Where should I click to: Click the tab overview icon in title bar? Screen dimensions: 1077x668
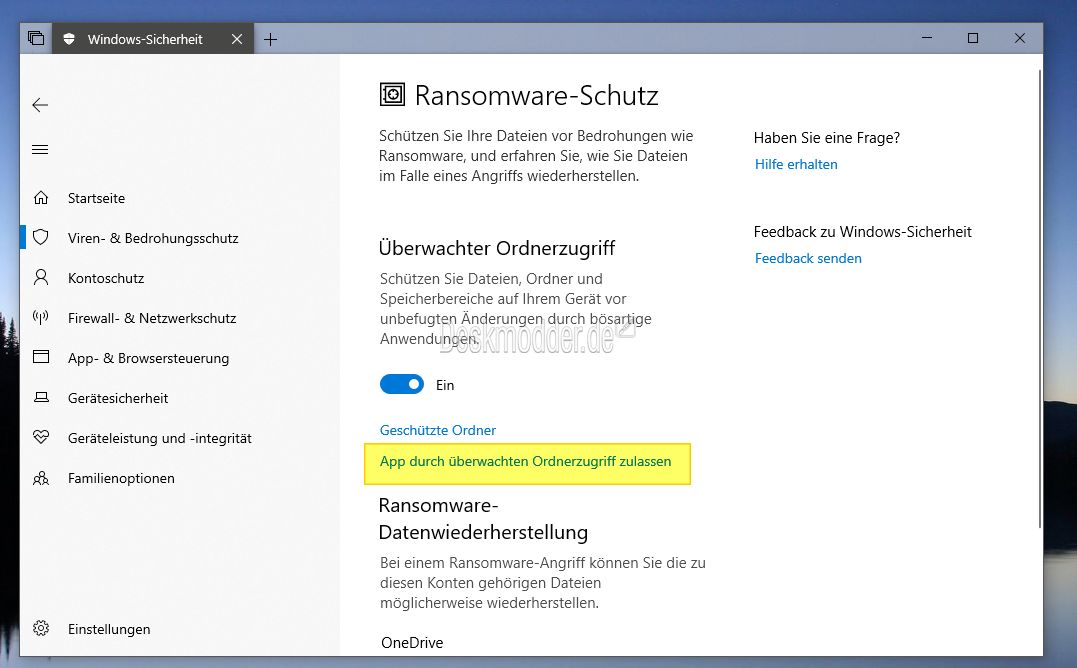[x=36, y=38]
